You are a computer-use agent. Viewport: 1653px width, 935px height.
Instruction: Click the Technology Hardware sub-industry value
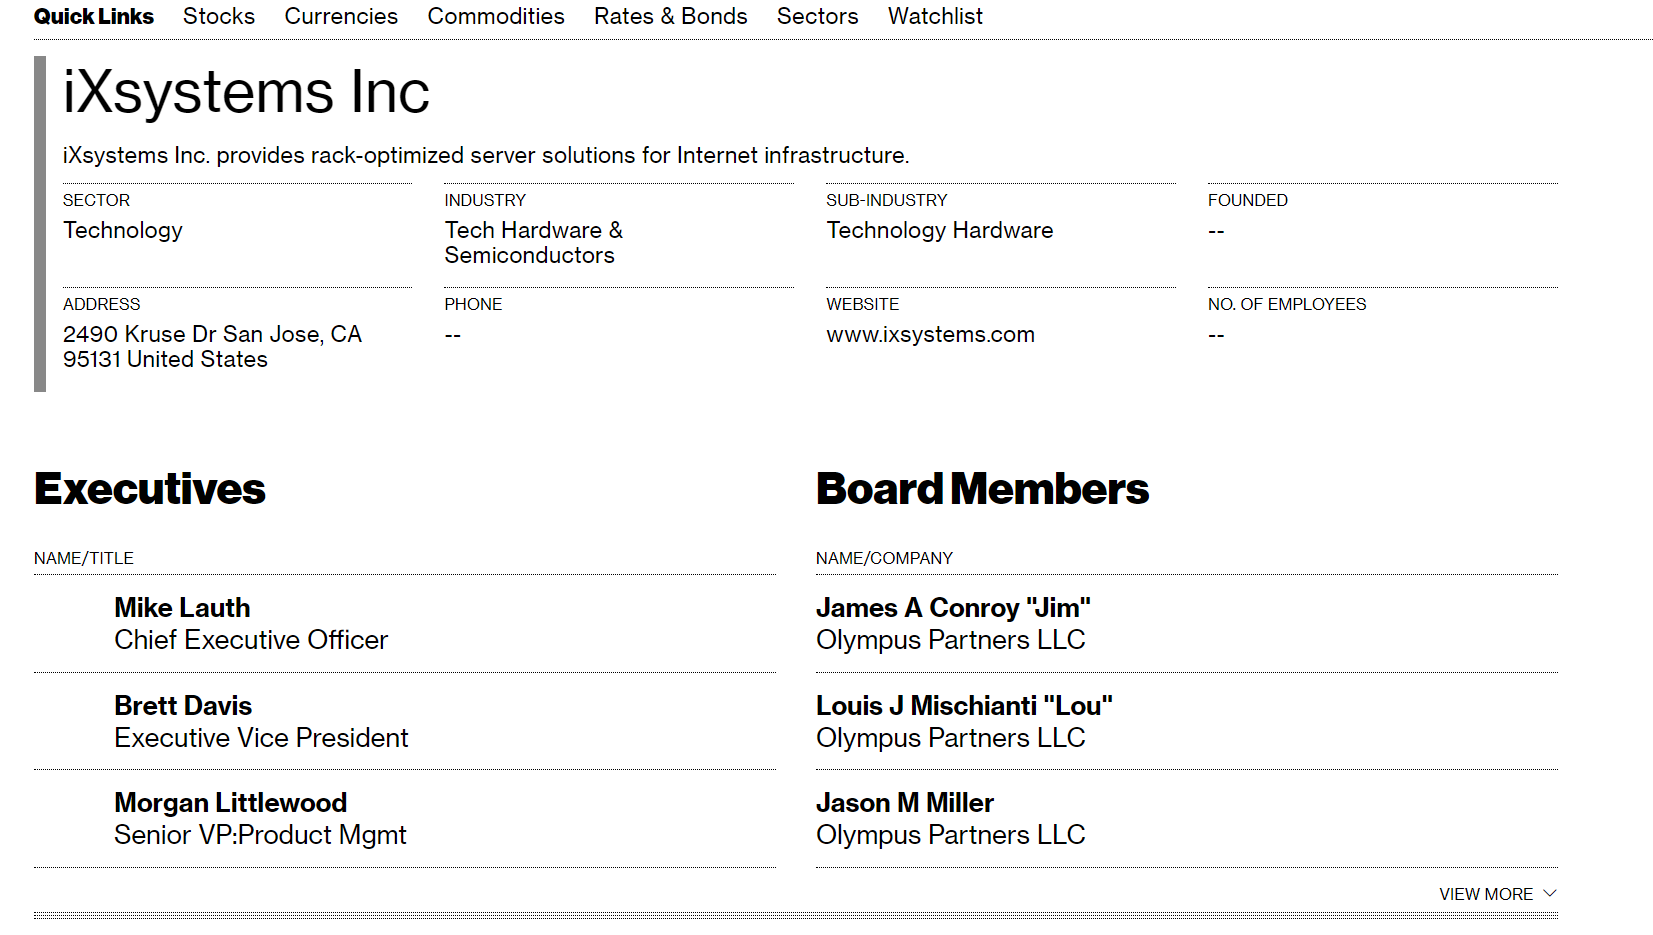(x=939, y=230)
